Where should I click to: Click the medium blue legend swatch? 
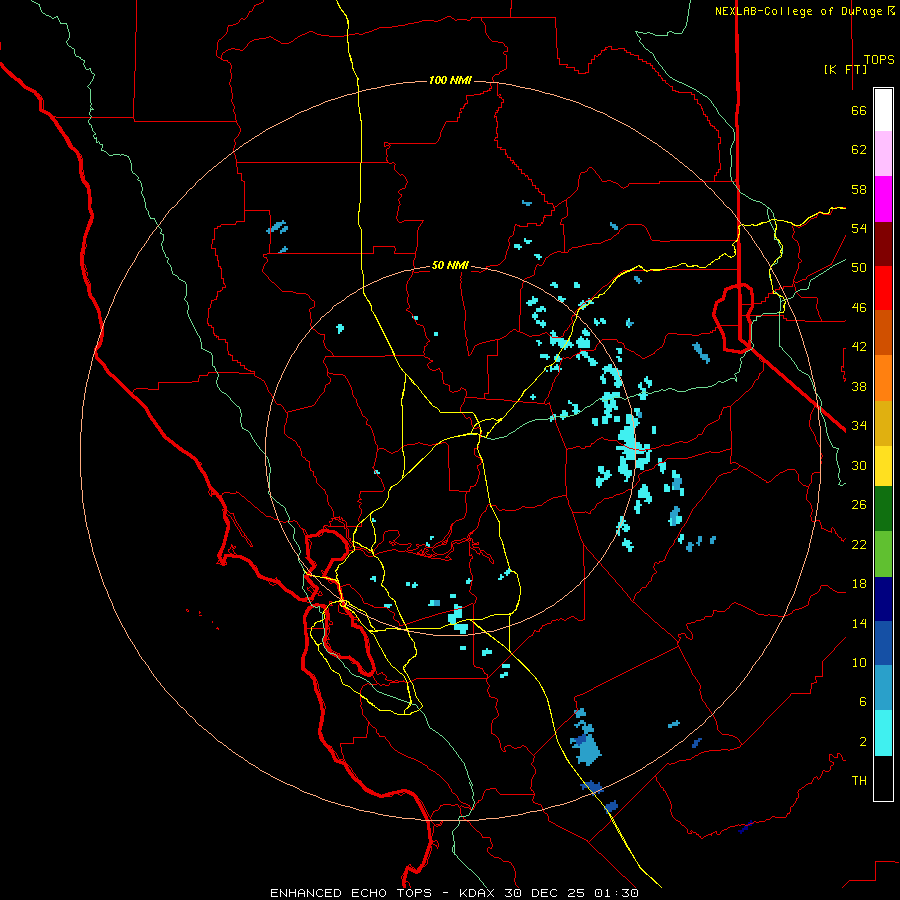click(x=883, y=643)
